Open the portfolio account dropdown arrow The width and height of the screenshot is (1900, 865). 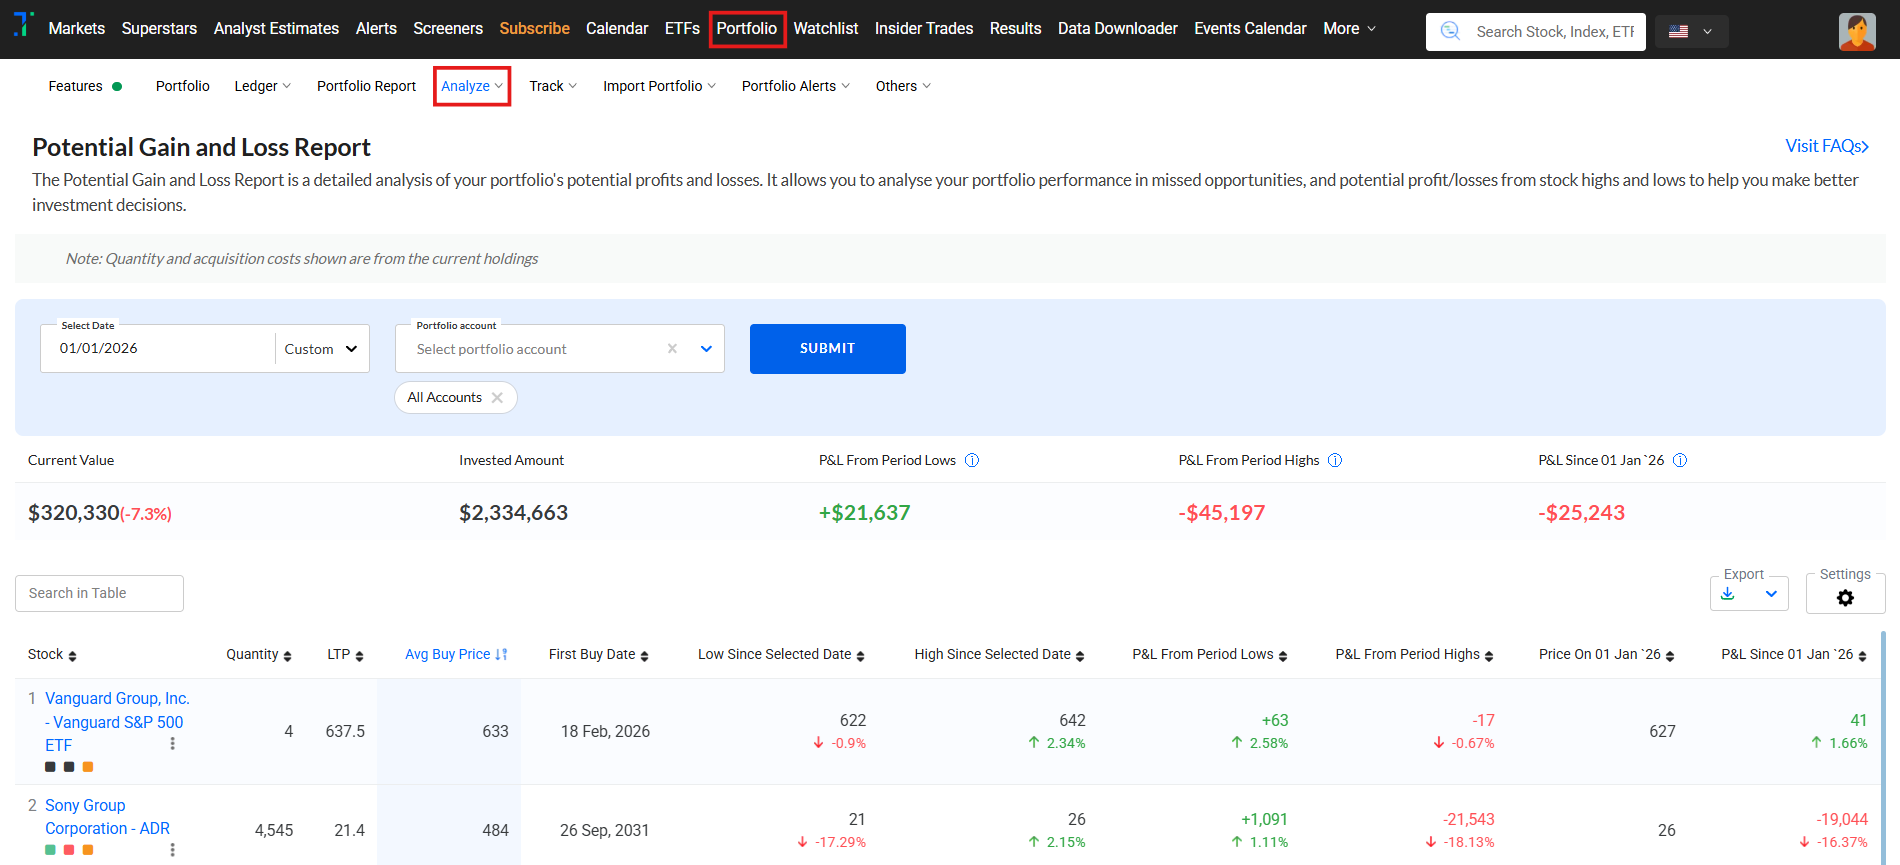tap(706, 349)
